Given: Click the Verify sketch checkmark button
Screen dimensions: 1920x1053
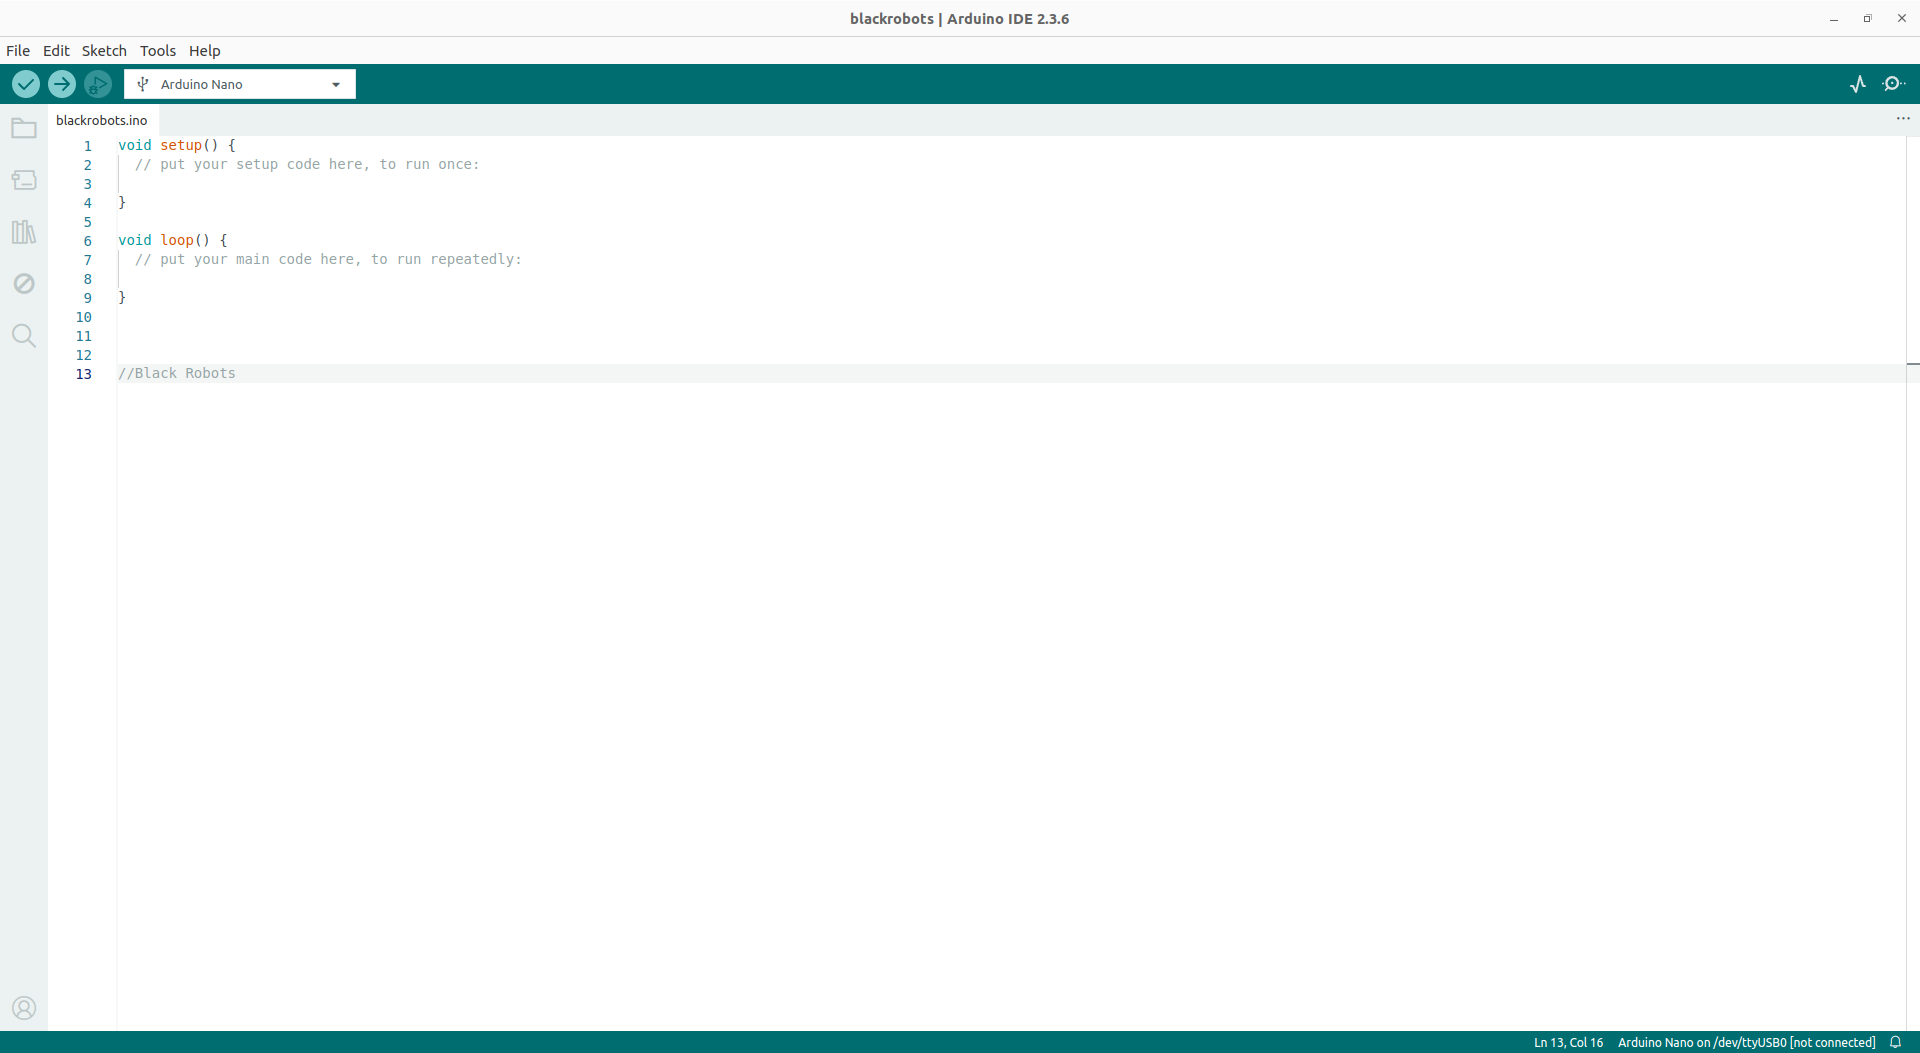Looking at the screenshot, I should point(26,84).
